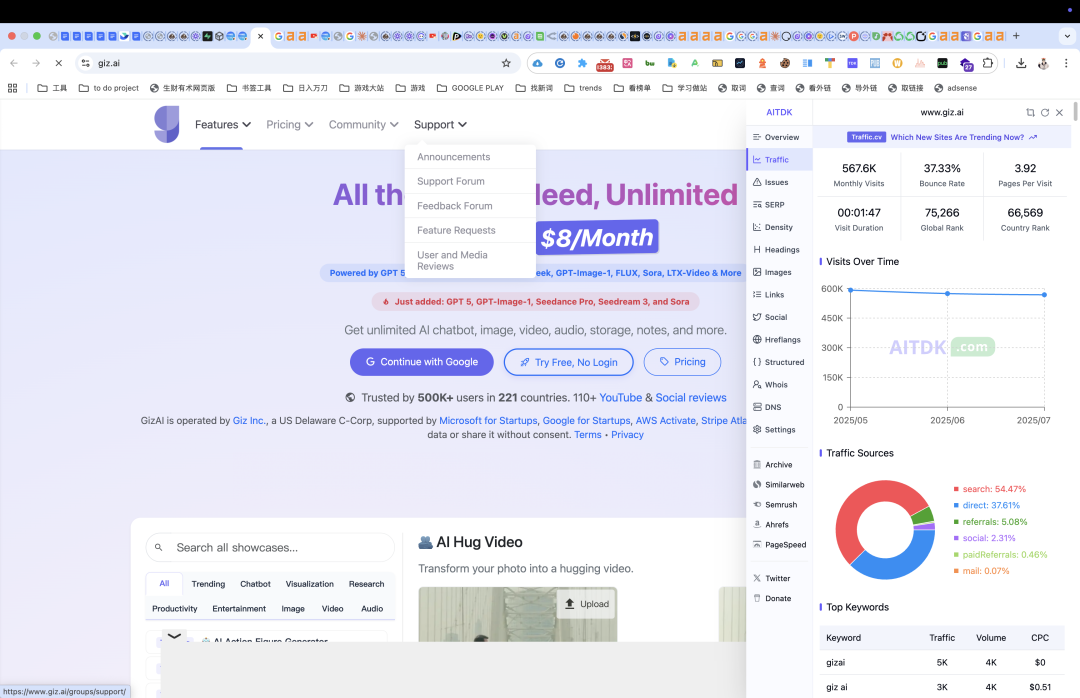Switch to the Trending showcase tab
Image resolution: width=1080 pixels, height=698 pixels.
[x=208, y=584]
